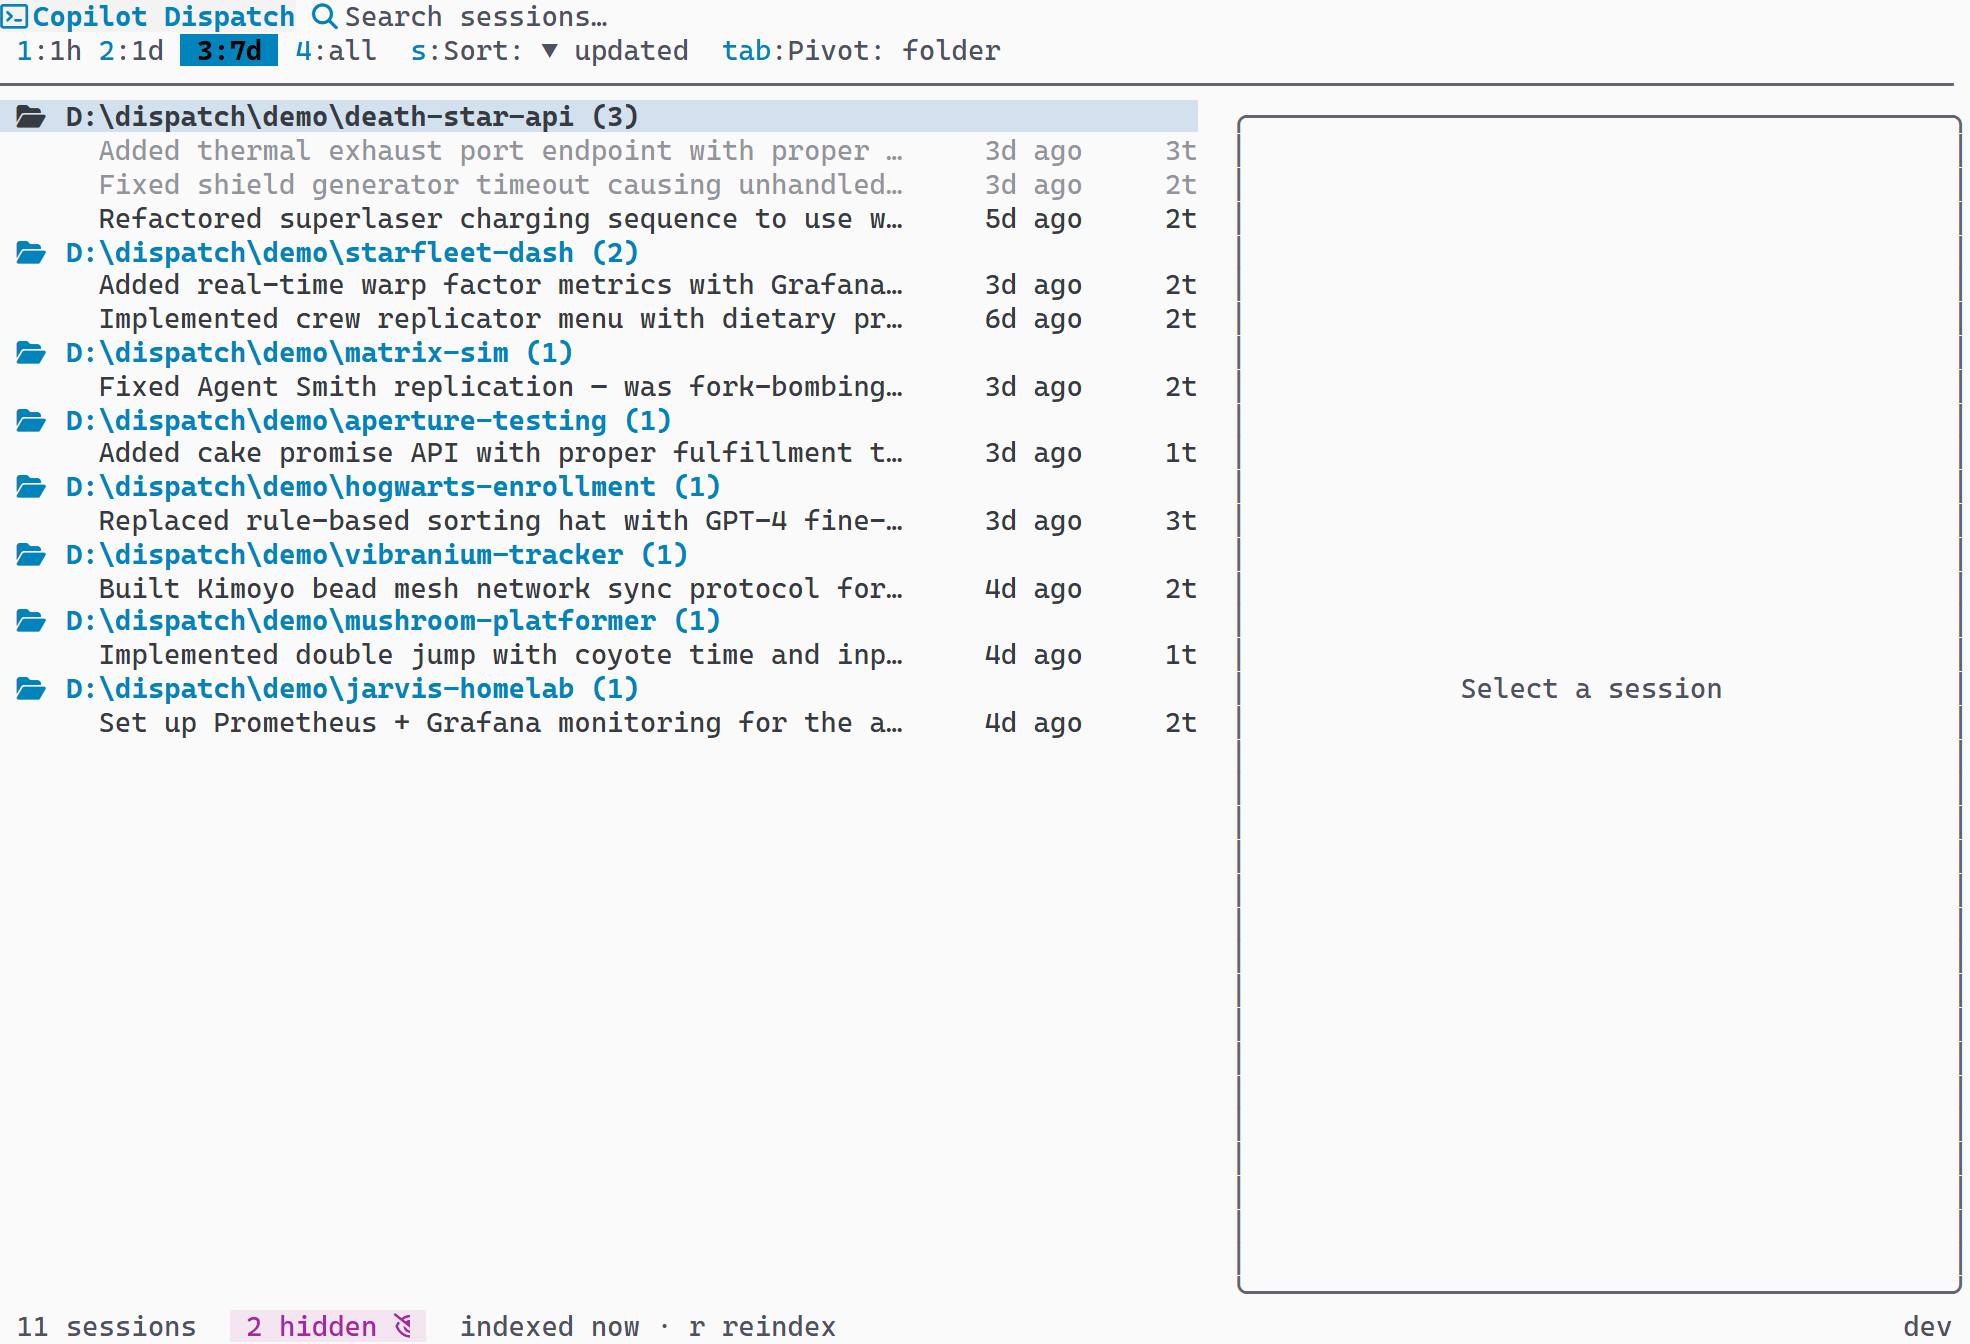Screen dimensions: 1970x1344
Task: Click the folder icon beside death-star-api
Action: 31,115
